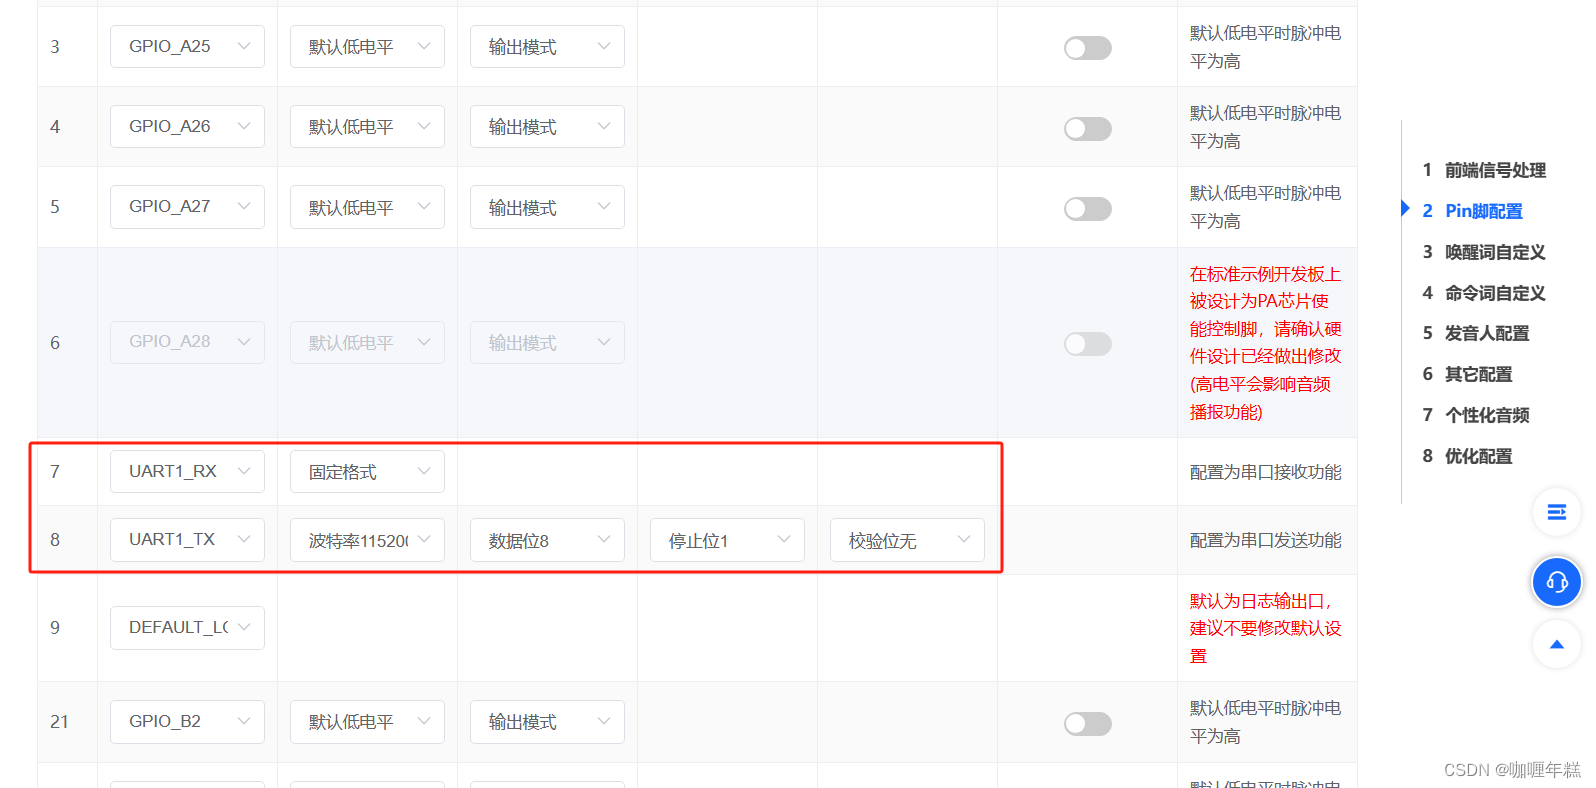Open 输出模式 dropdown in GPIO_A26 row

547,127
